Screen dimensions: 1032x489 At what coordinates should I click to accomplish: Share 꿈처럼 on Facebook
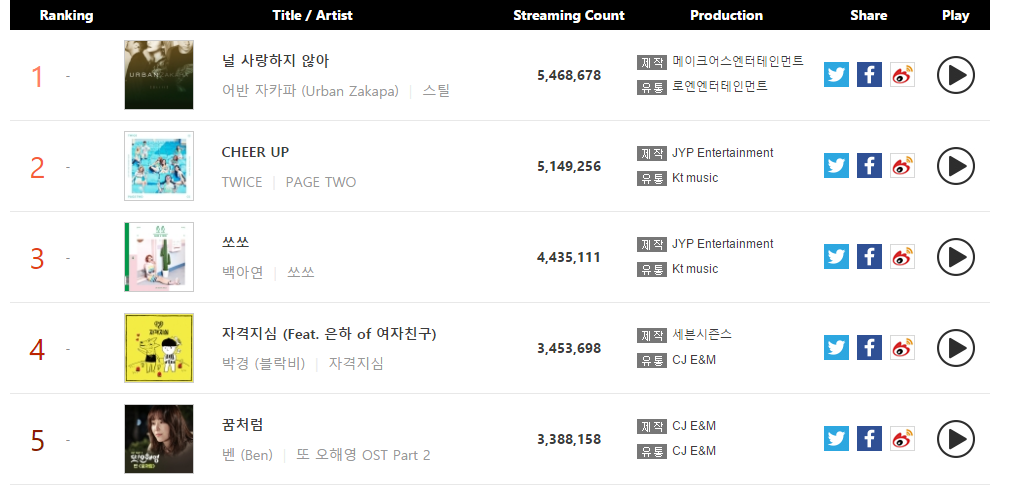click(x=869, y=438)
